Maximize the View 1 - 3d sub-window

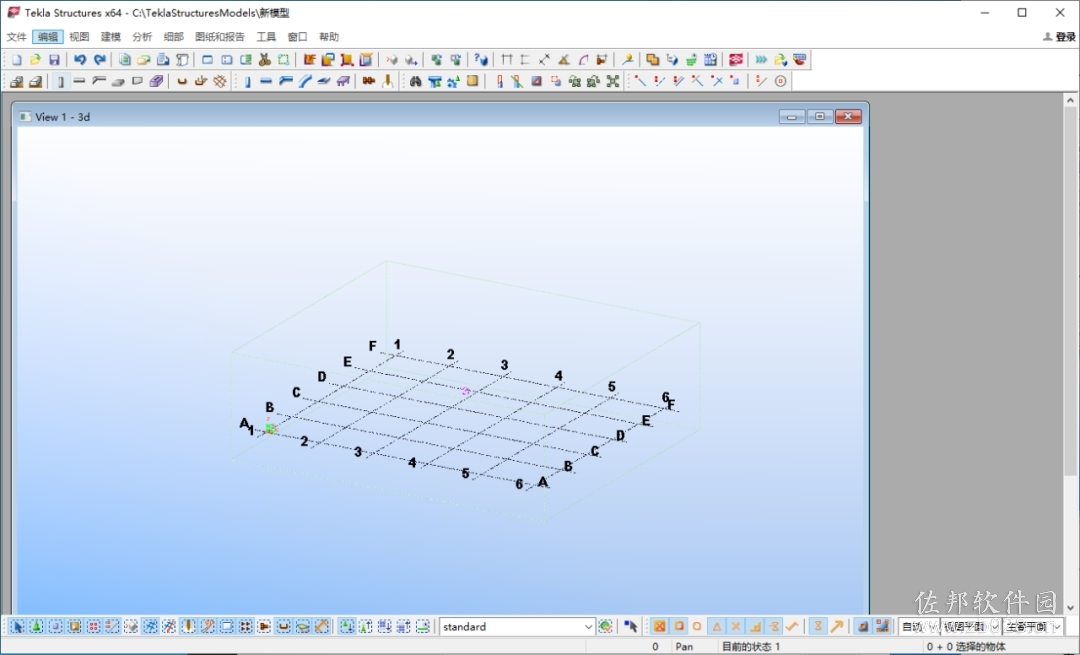click(x=820, y=116)
